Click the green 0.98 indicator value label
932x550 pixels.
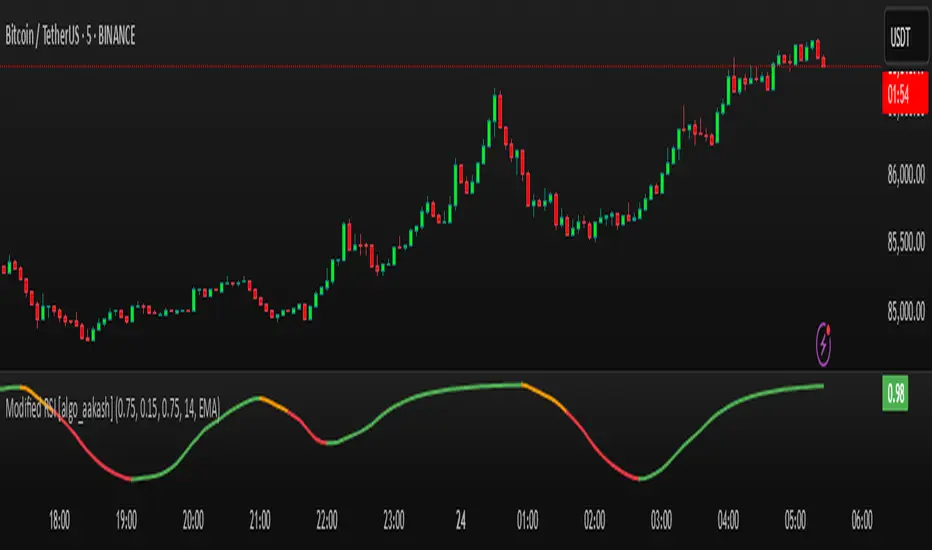coord(895,393)
